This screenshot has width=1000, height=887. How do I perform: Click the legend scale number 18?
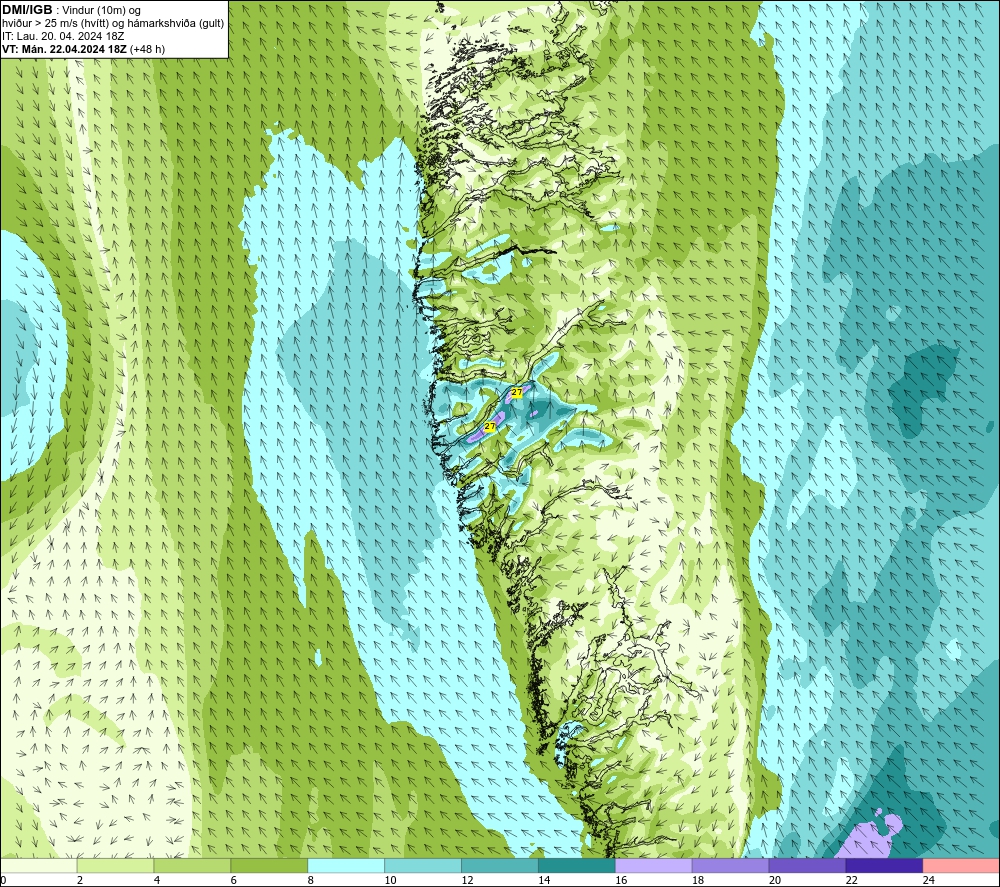tap(698, 880)
